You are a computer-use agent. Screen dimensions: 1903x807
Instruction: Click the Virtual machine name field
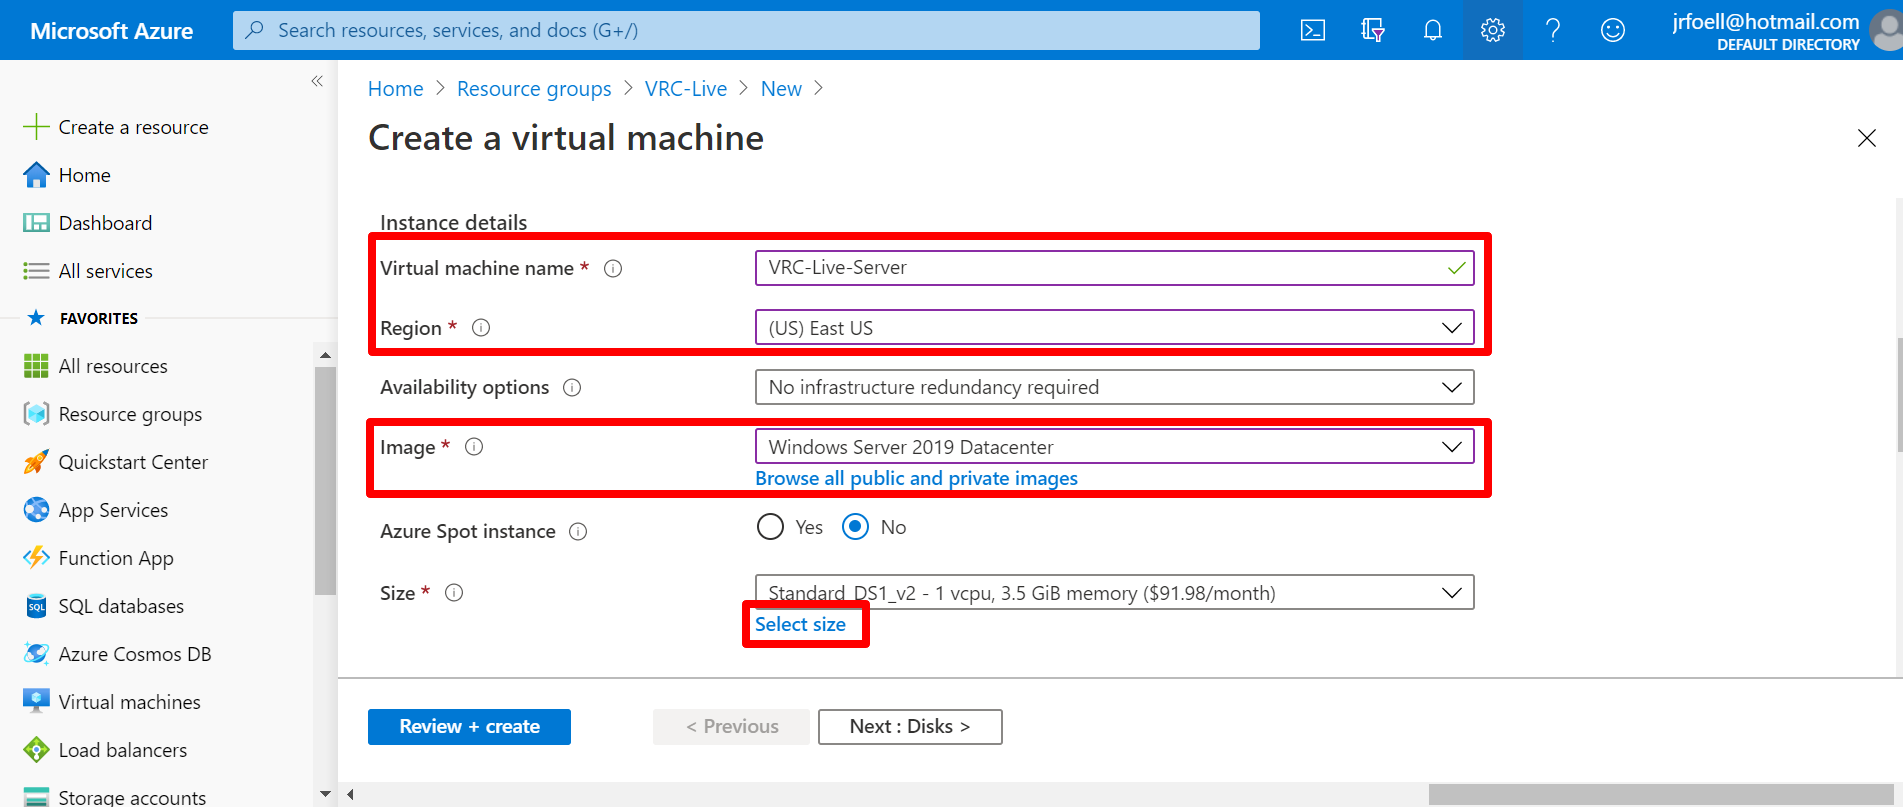pyautogui.click(x=1114, y=268)
